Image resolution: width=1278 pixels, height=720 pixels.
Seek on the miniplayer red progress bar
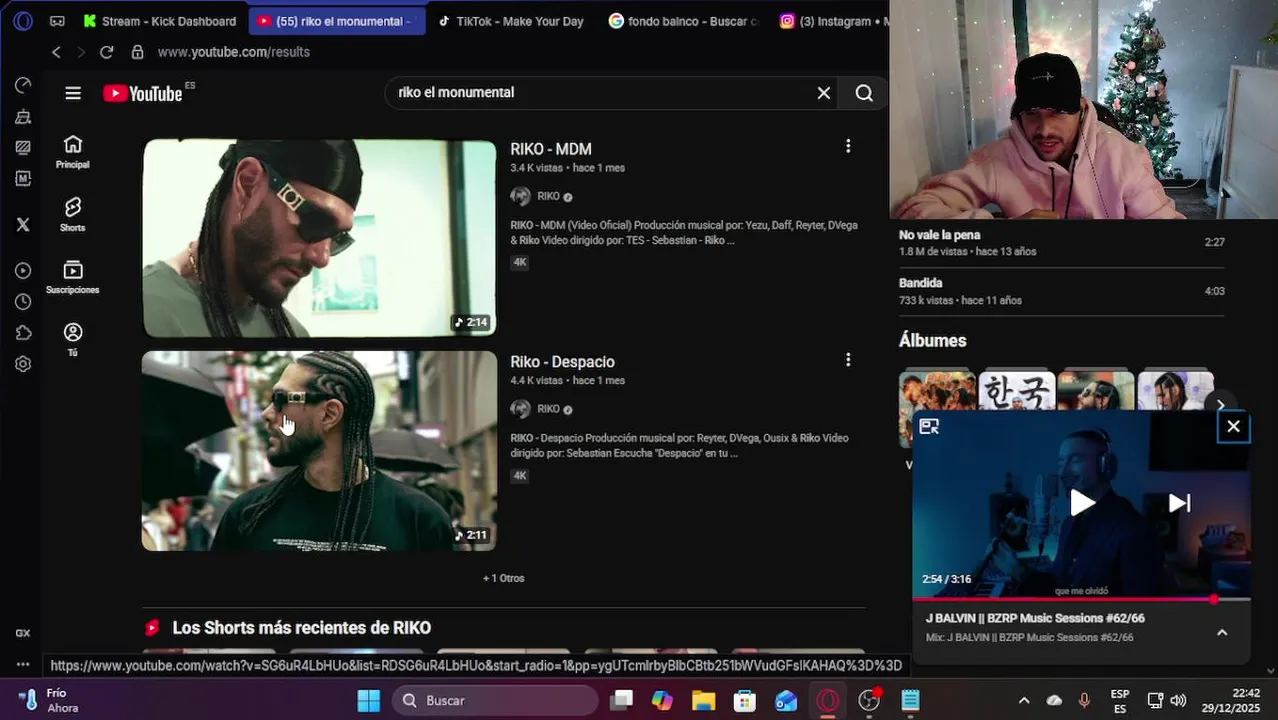point(1081,599)
